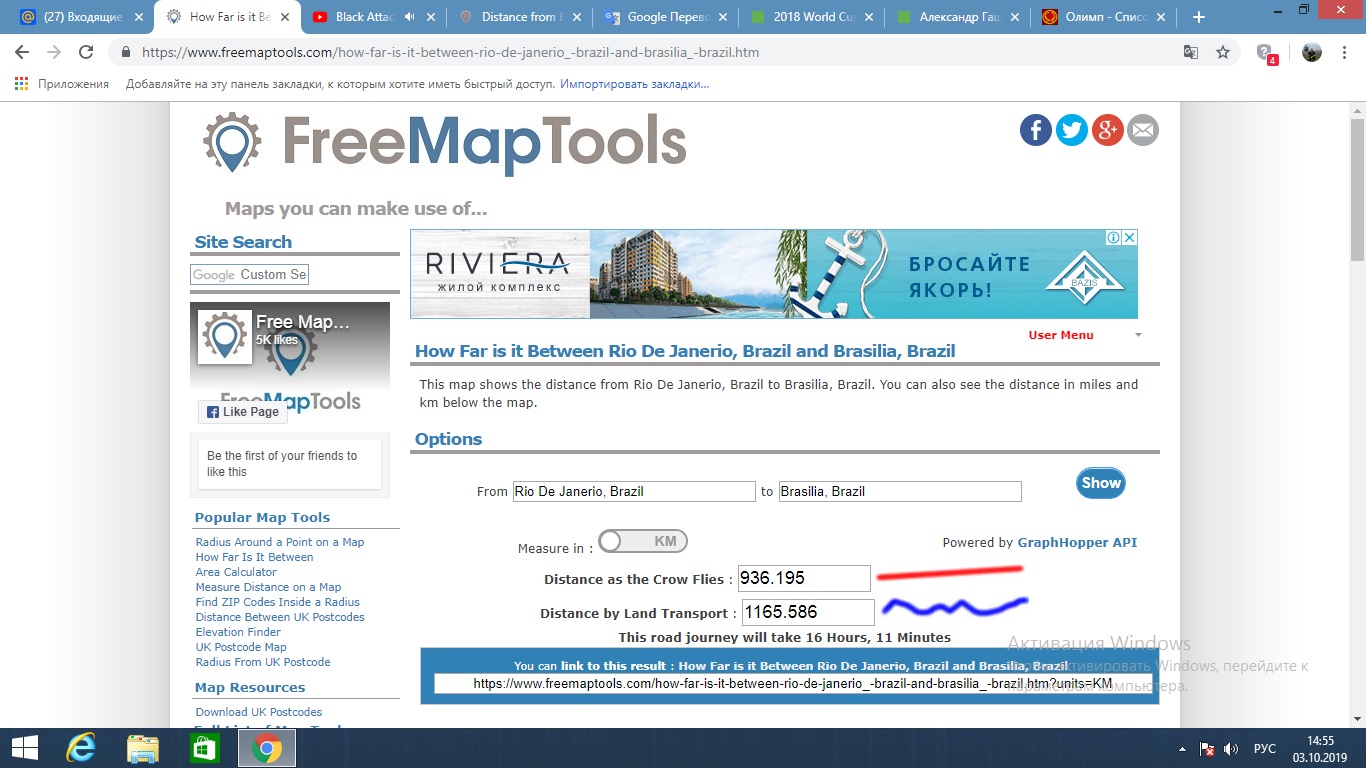Click the Show button
The image size is (1366, 768).
click(x=1101, y=483)
